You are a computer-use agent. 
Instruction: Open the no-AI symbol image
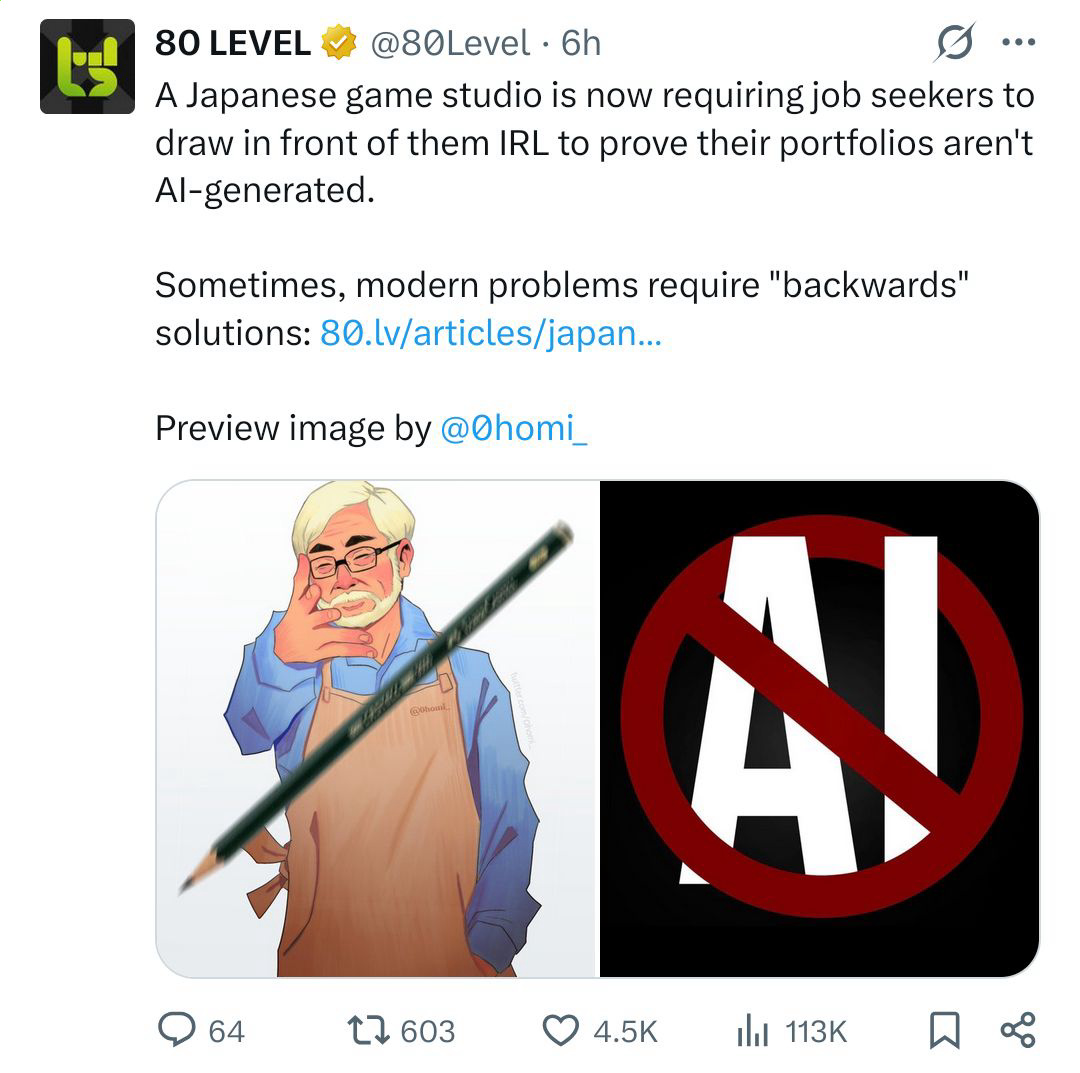tap(820, 729)
